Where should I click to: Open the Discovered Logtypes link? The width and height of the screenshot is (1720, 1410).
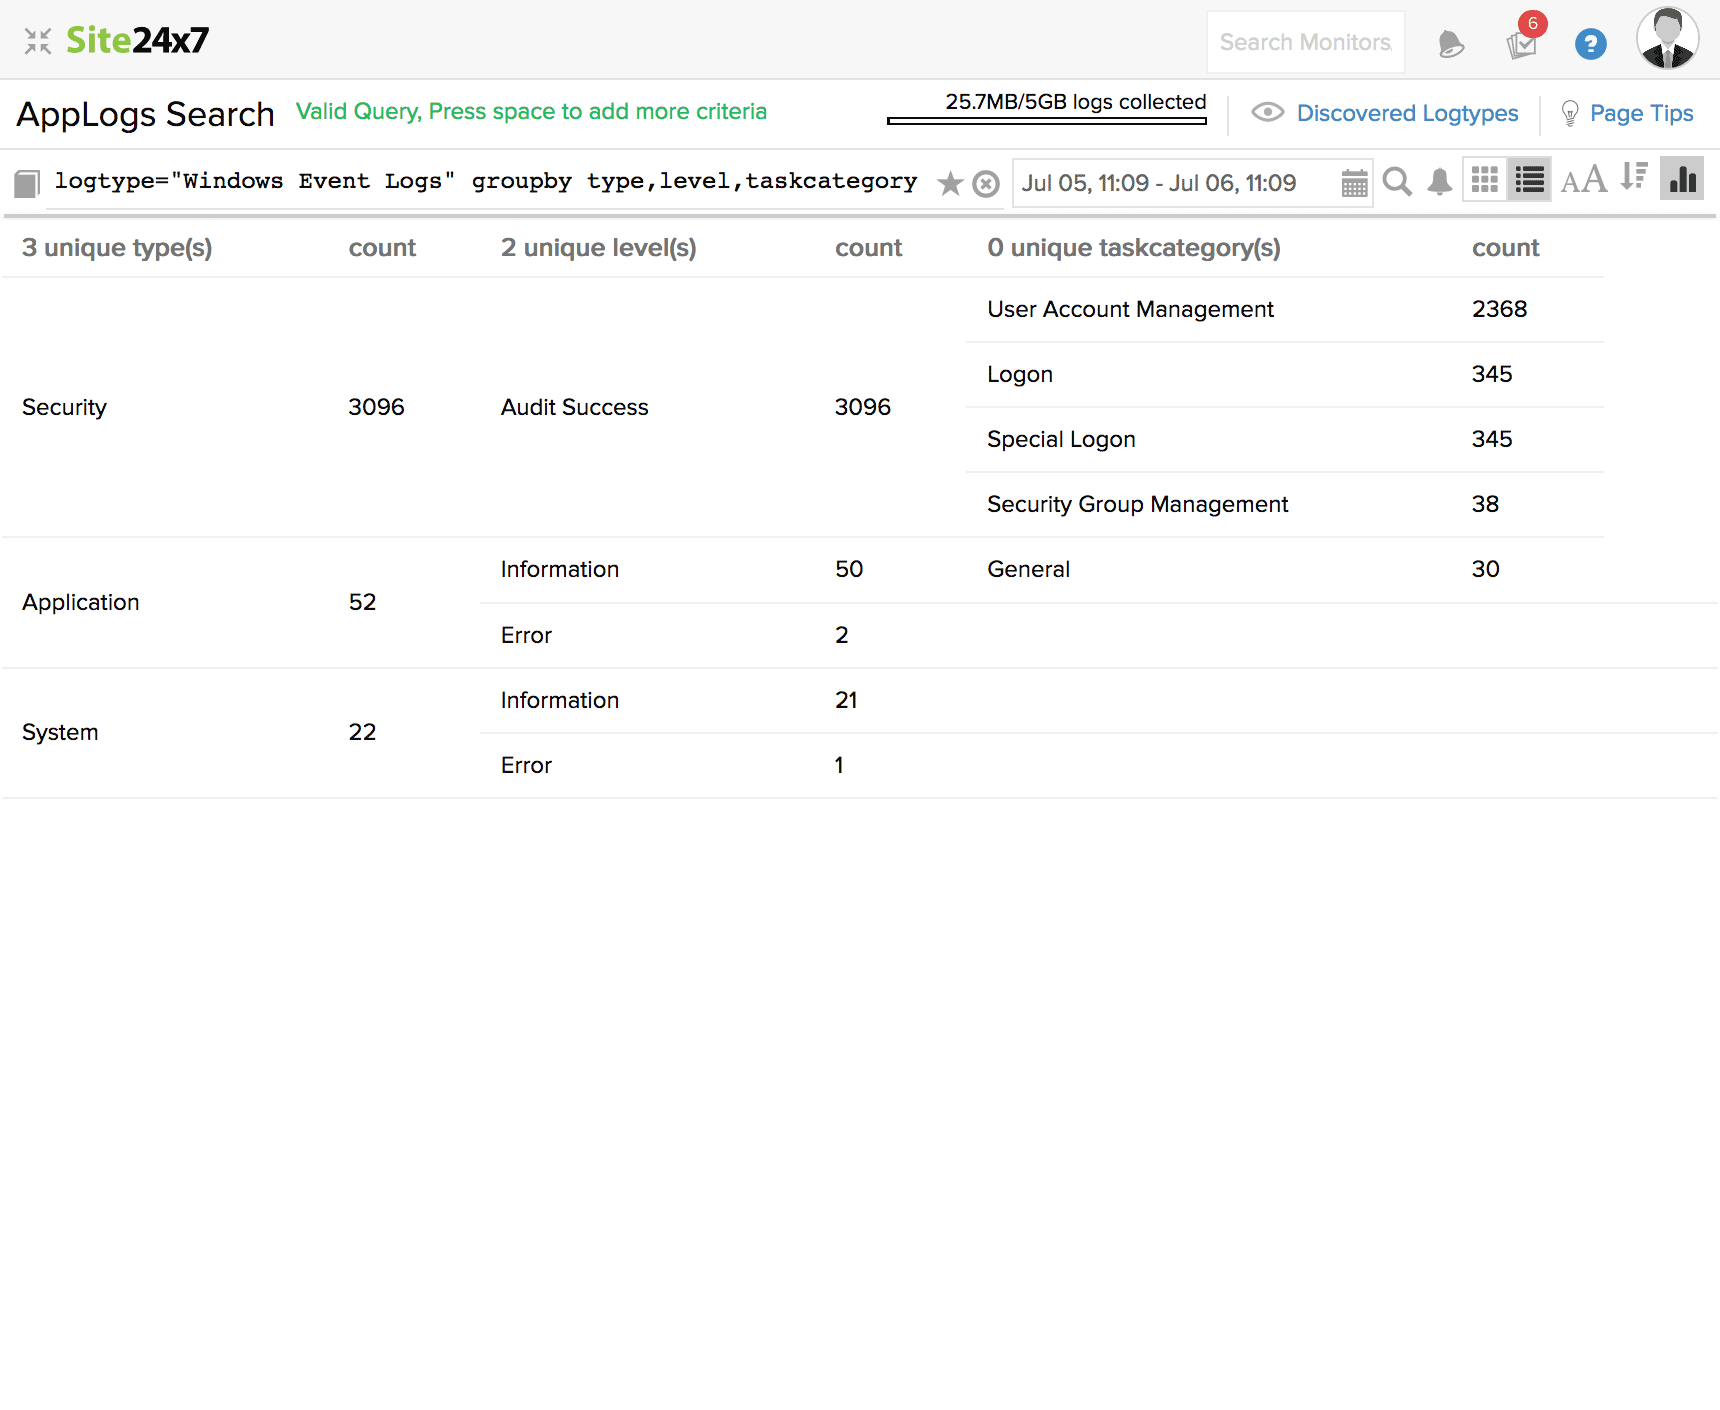click(x=1406, y=113)
